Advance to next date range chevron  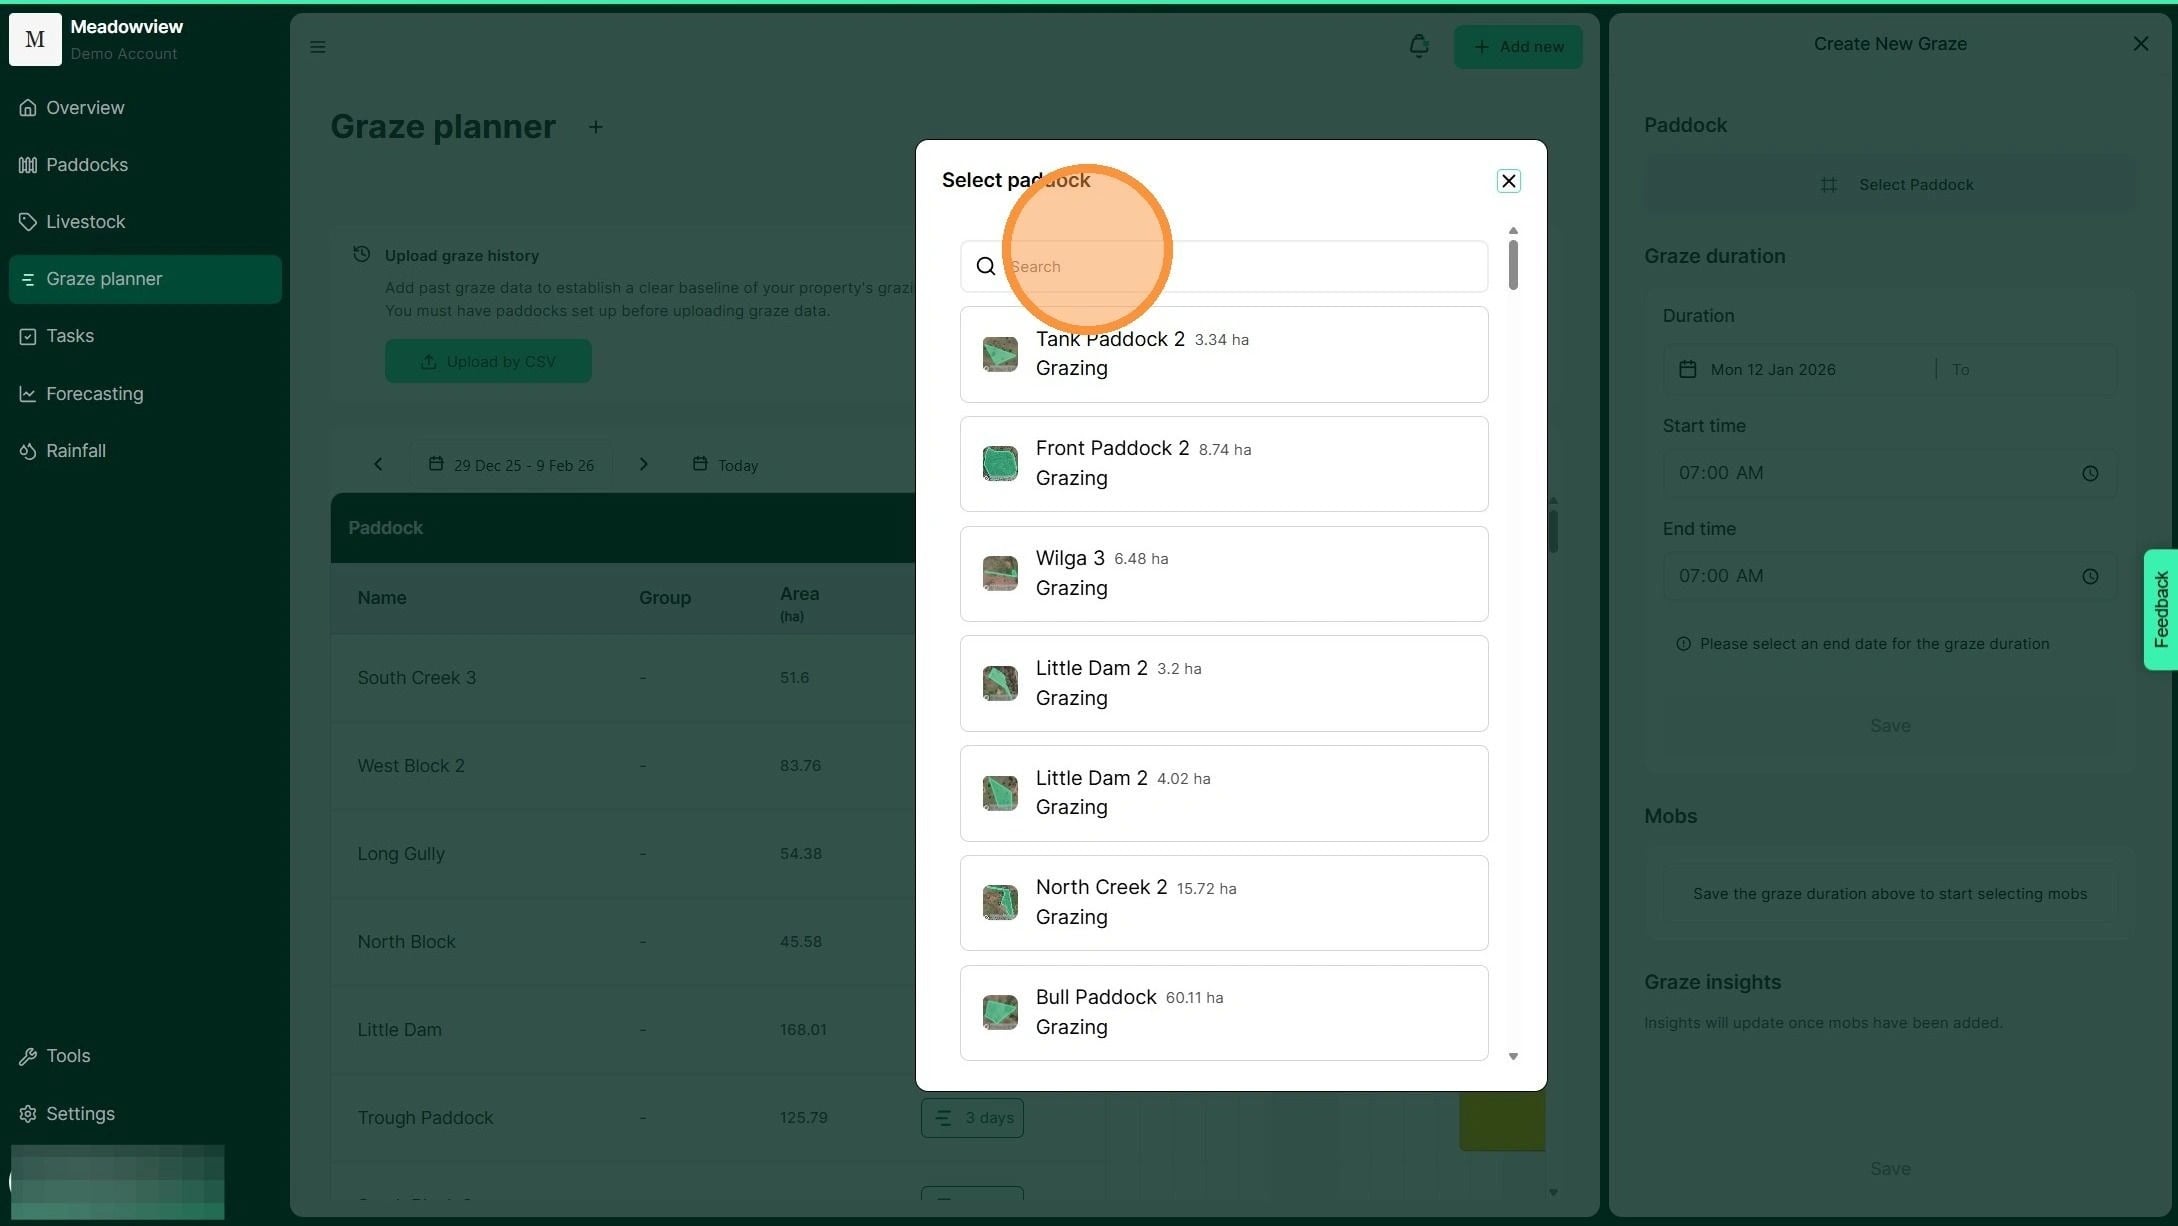click(x=644, y=464)
